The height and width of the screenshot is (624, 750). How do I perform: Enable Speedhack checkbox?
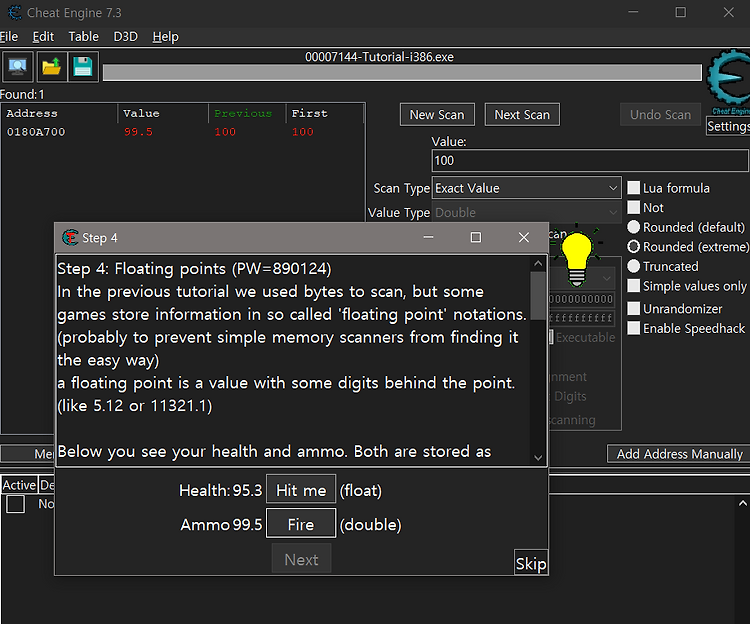(633, 328)
